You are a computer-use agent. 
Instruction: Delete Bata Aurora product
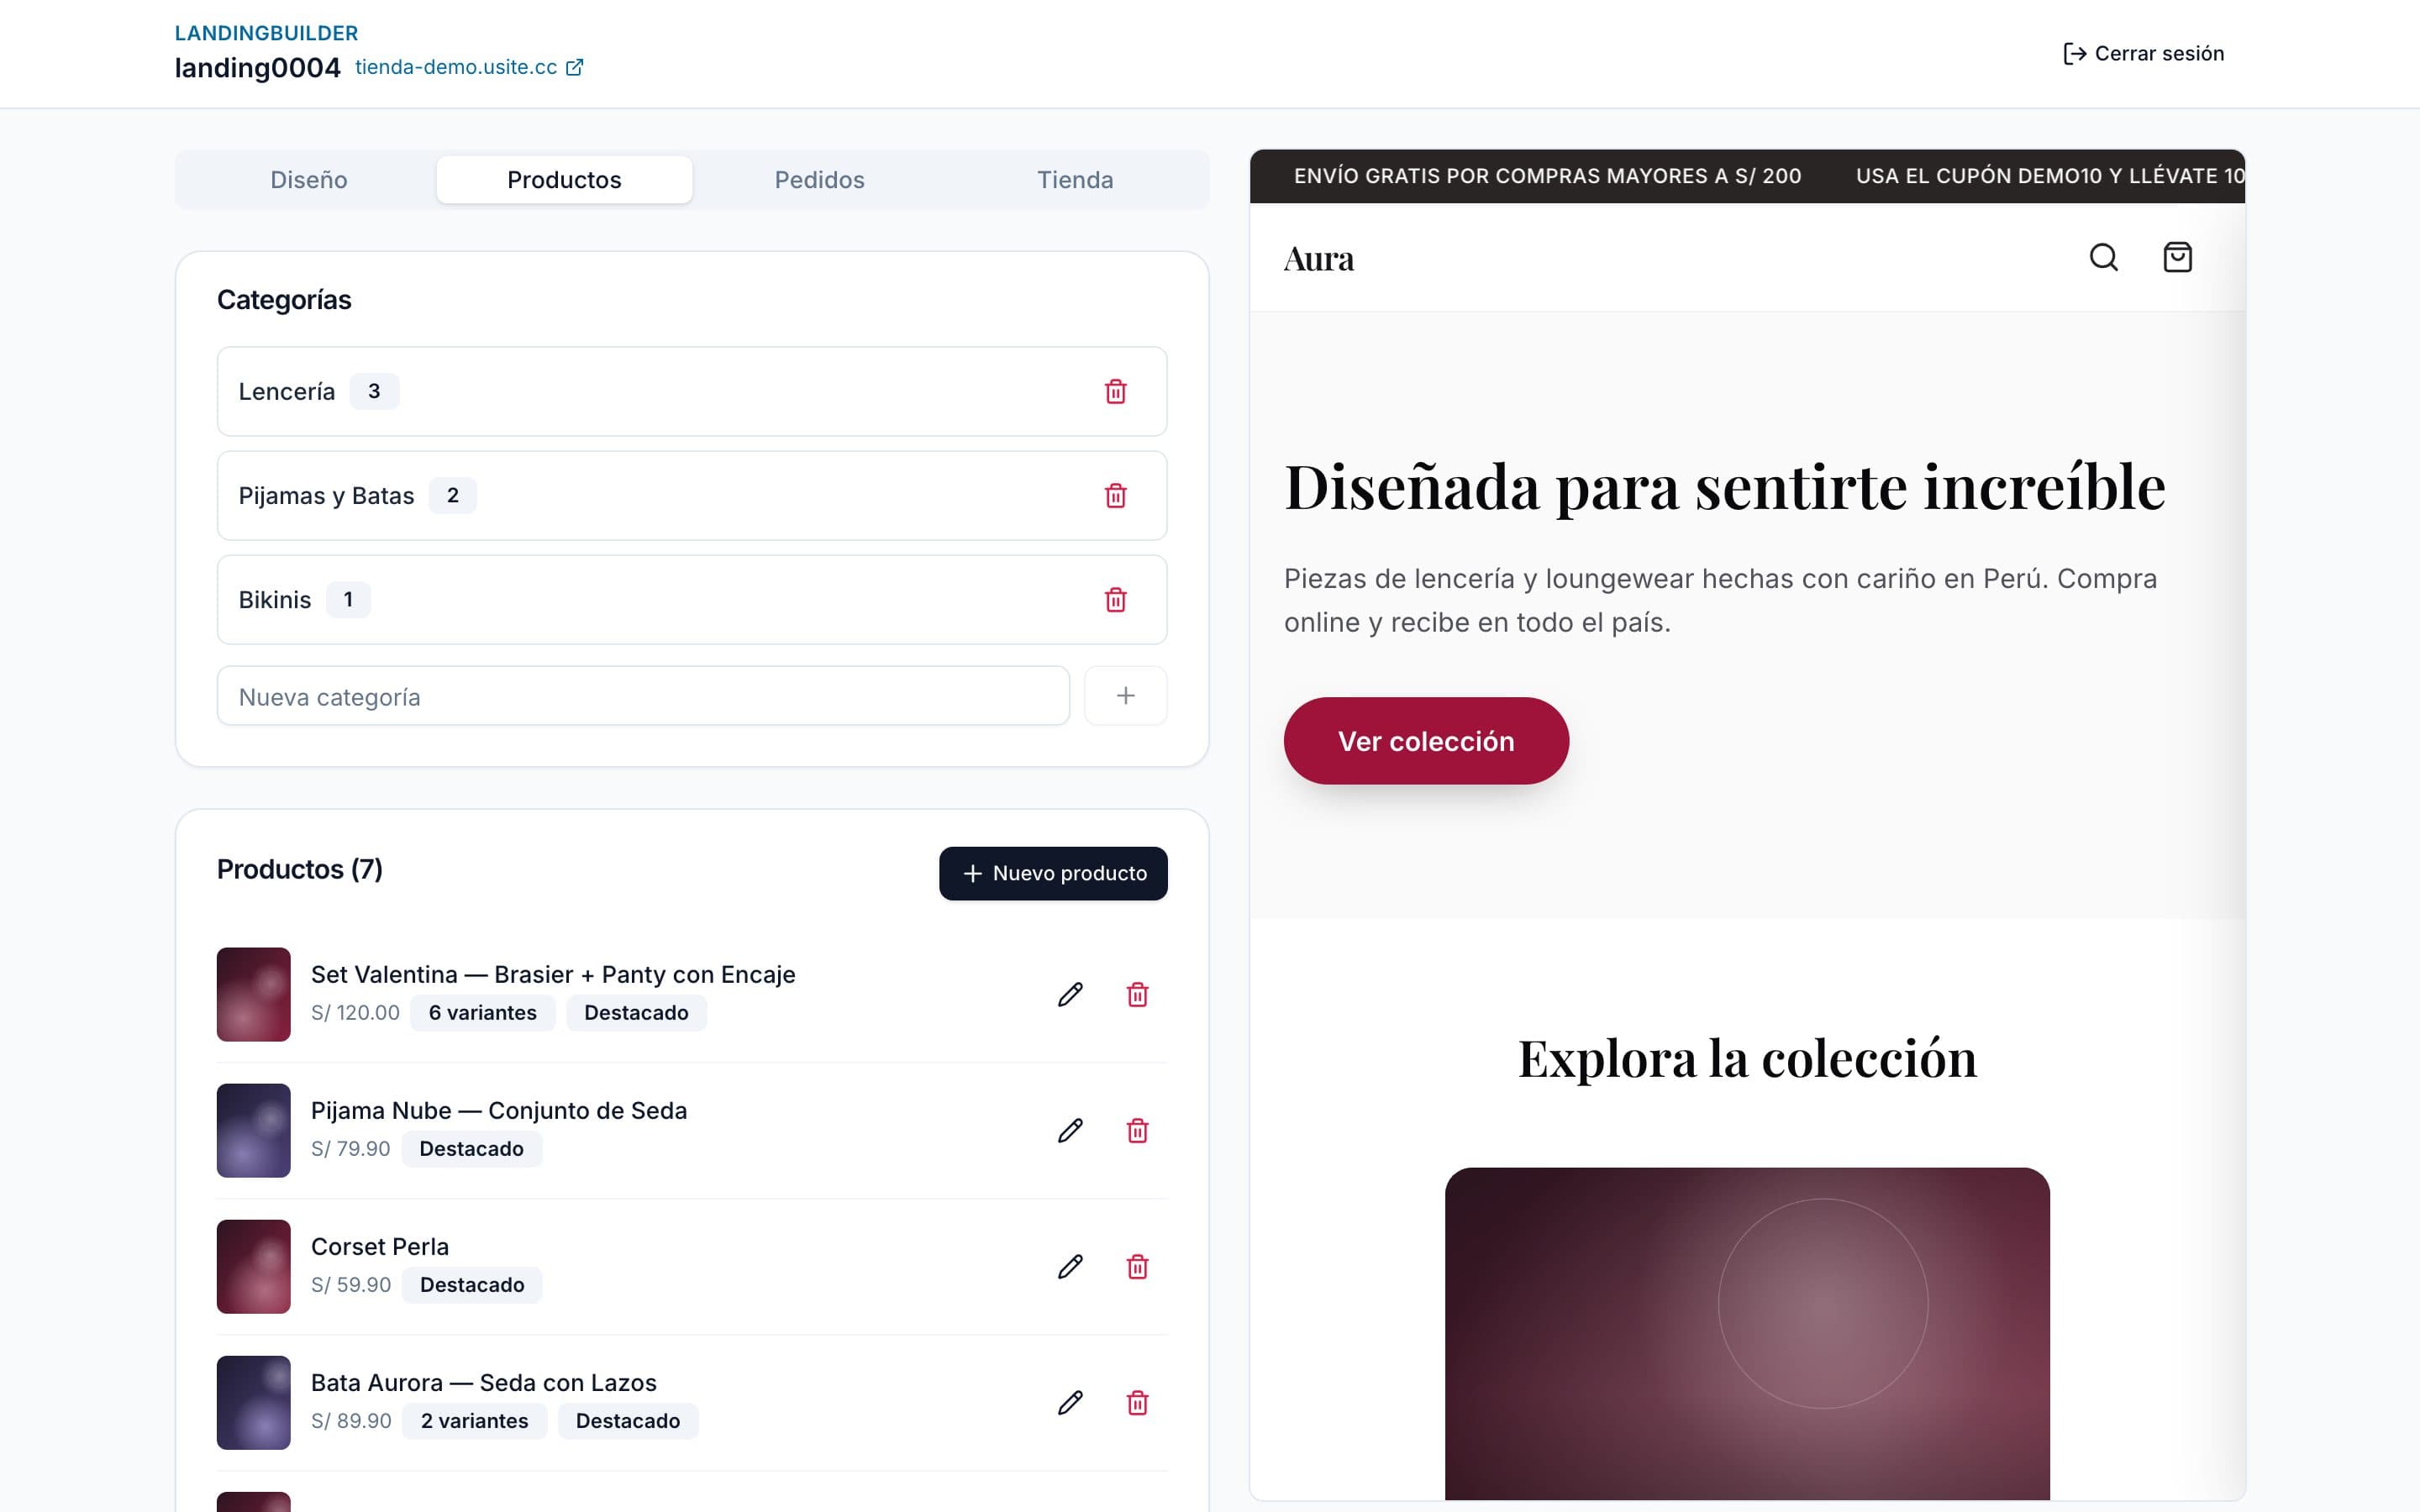coord(1137,1402)
